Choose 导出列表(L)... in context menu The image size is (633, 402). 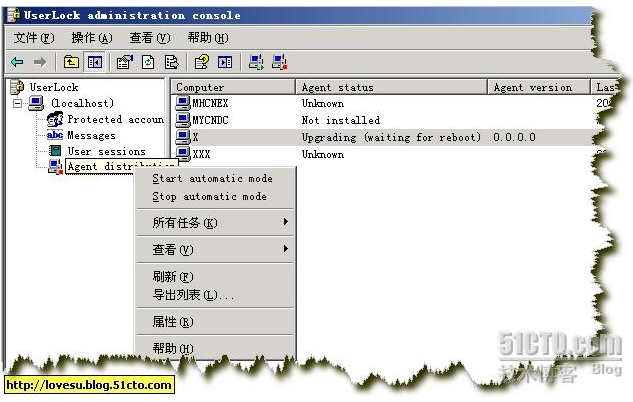tap(216, 295)
